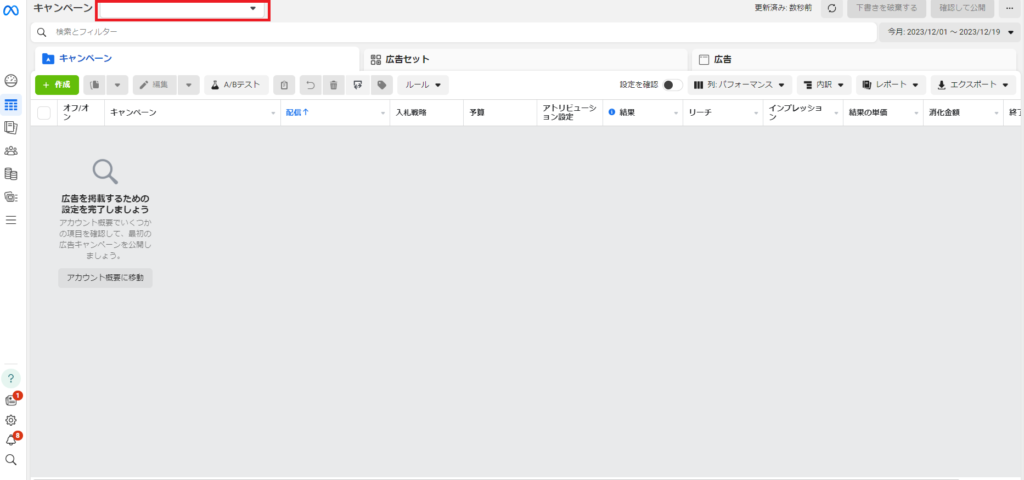Open the green help question mark icon
Image resolution: width=1024 pixels, height=480 pixels.
pyautogui.click(x=11, y=378)
